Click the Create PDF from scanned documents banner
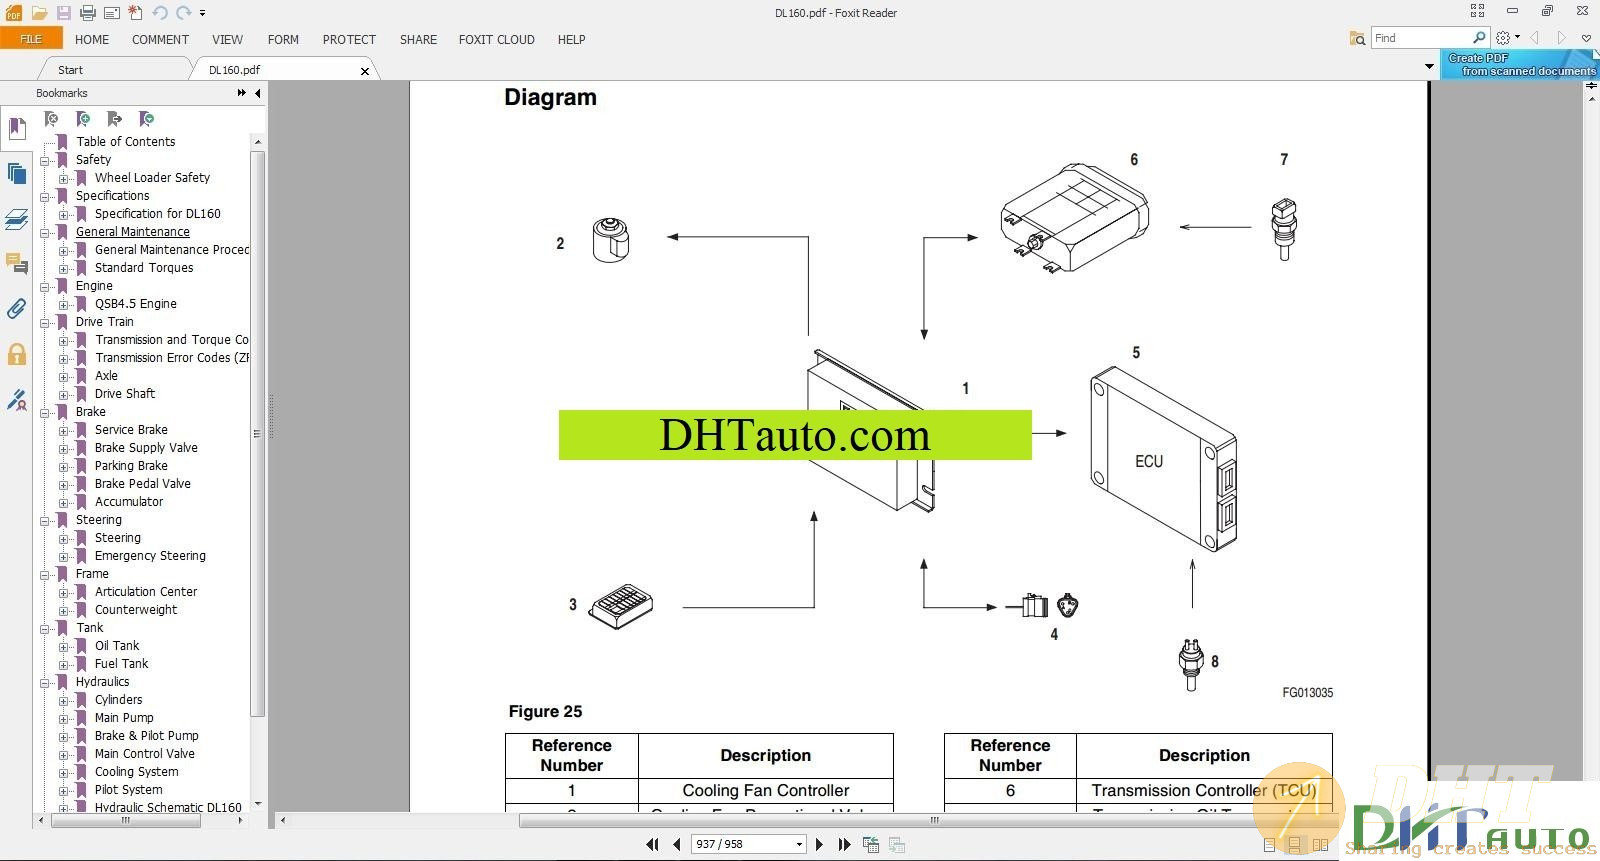1600x861 pixels. (x=1520, y=65)
